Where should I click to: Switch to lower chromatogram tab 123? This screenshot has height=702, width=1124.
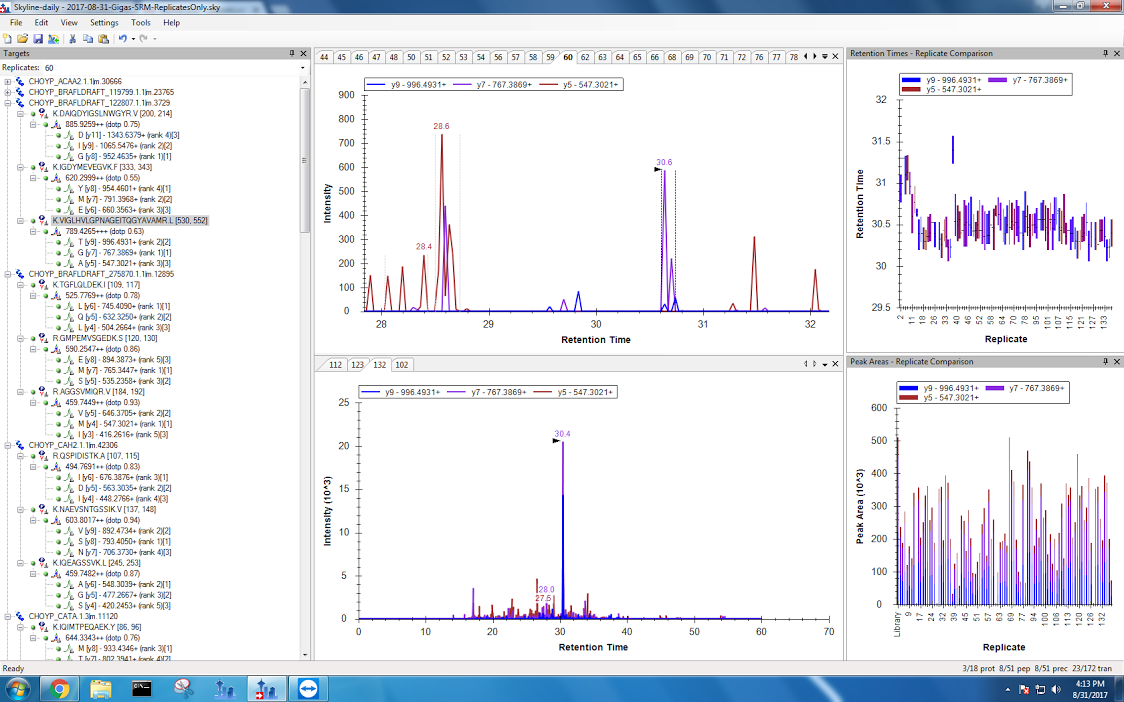point(357,365)
